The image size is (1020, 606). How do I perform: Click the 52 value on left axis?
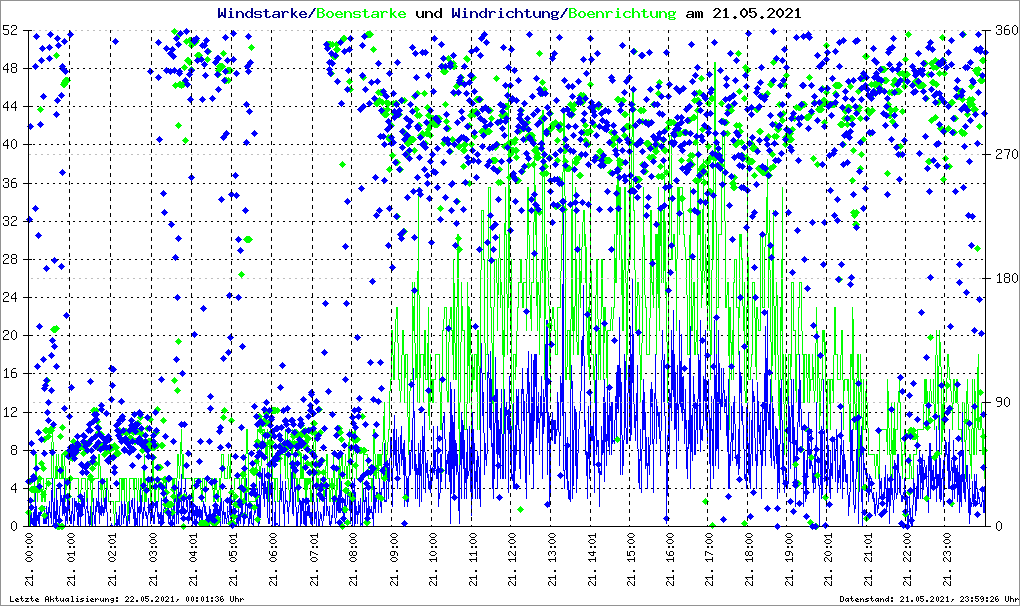[x=10, y=30]
